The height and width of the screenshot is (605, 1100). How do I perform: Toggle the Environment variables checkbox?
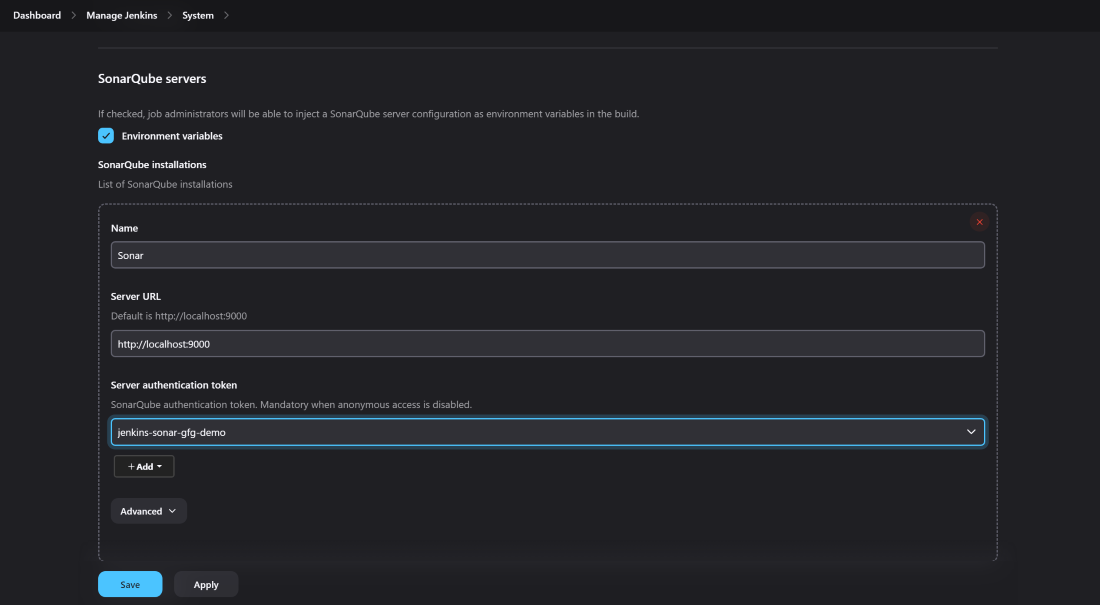tap(106, 135)
